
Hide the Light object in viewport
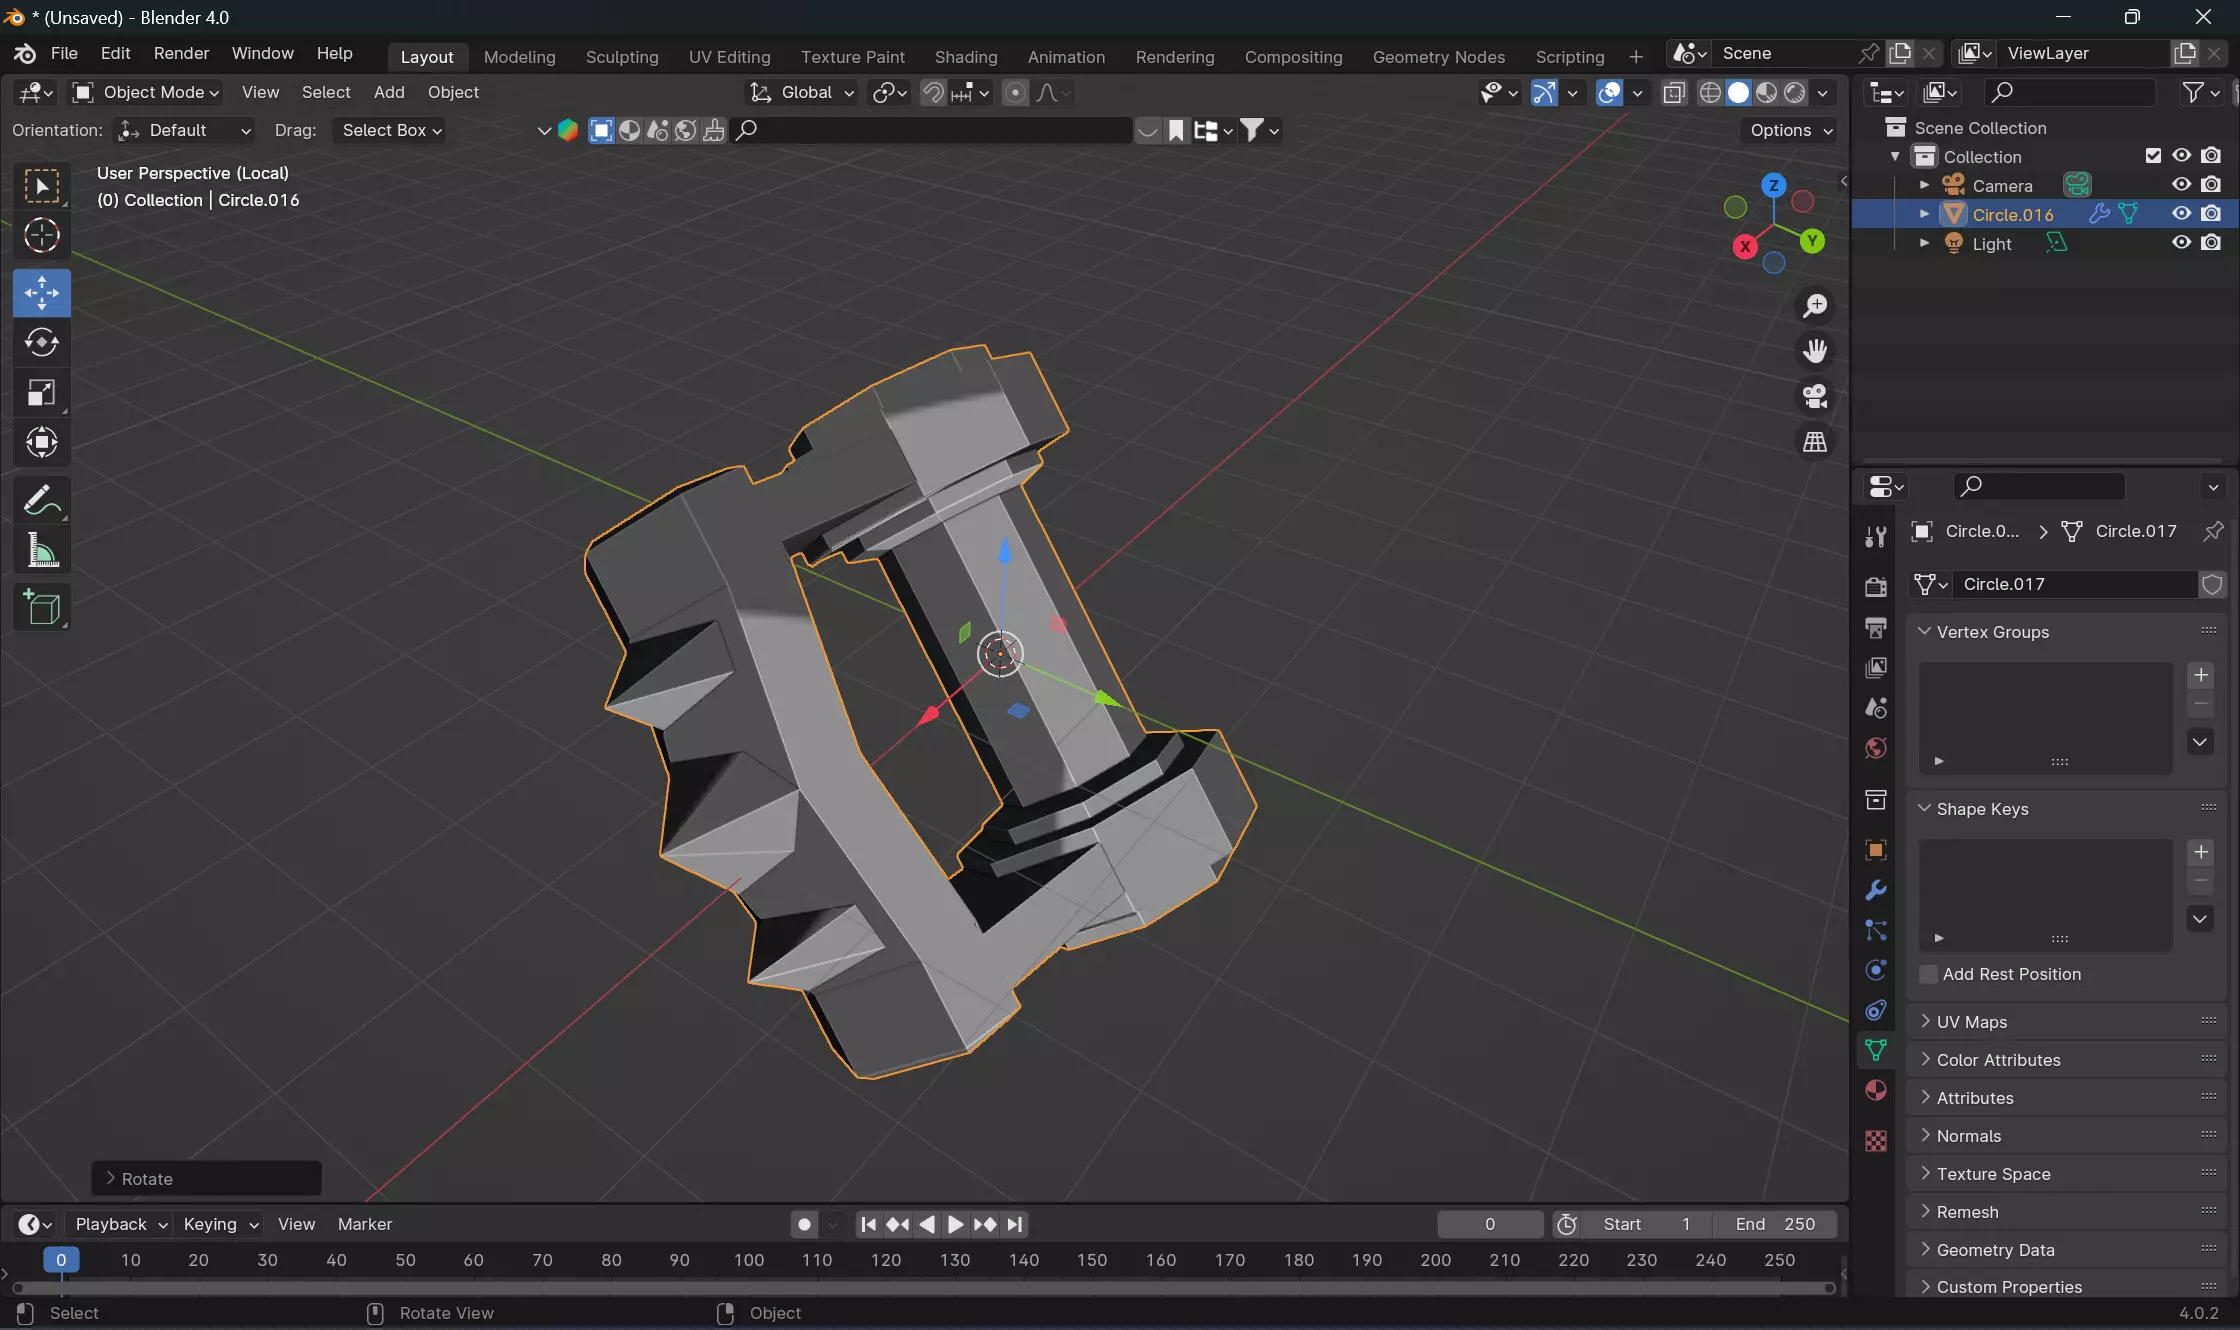point(2181,243)
